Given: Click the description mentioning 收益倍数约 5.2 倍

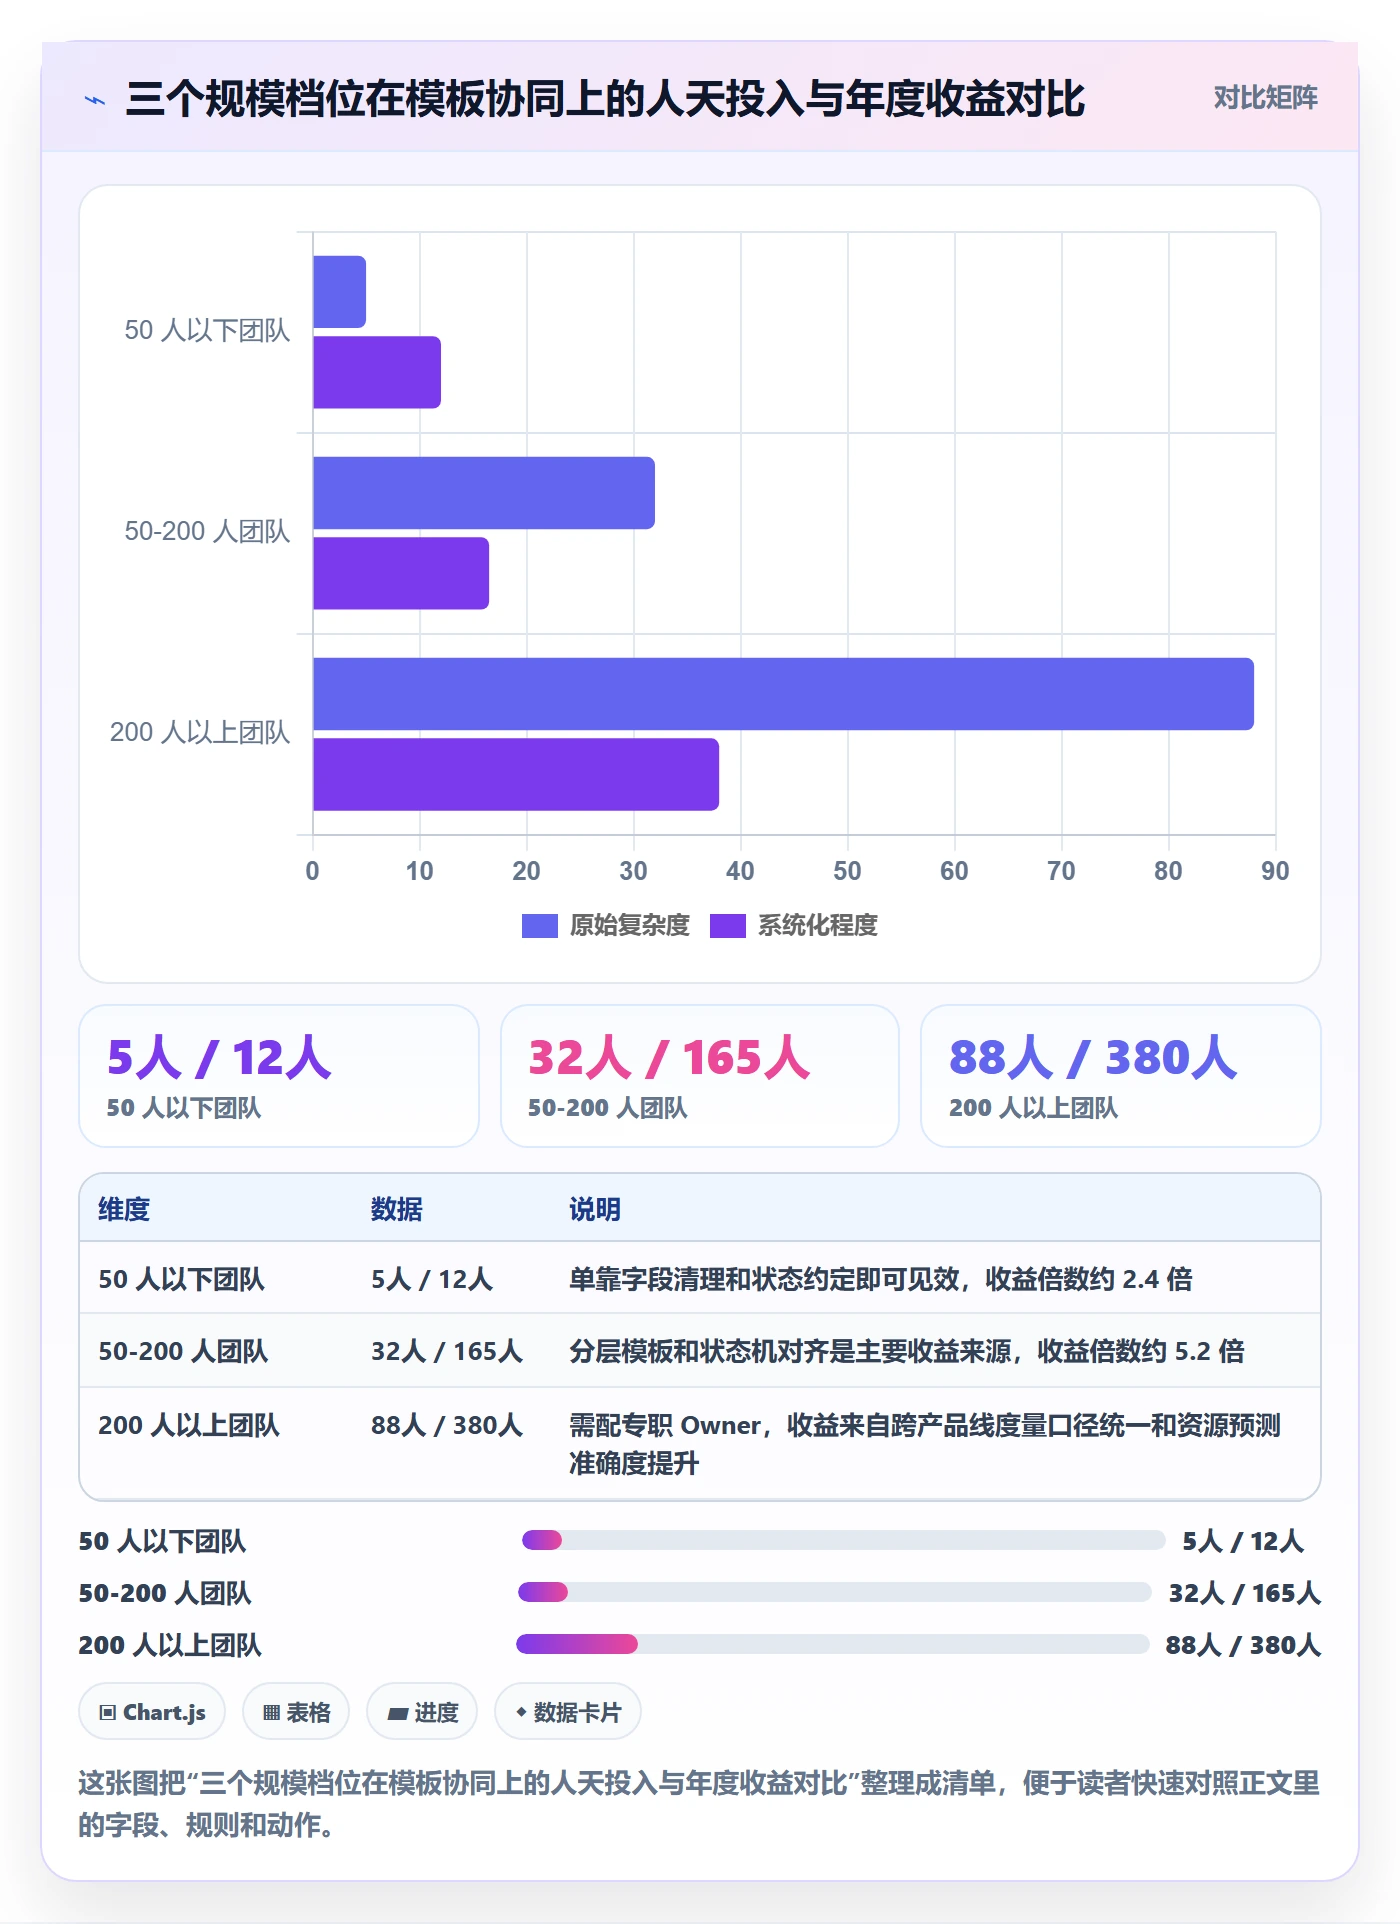Looking at the screenshot, I should [x=907, y=1351].
